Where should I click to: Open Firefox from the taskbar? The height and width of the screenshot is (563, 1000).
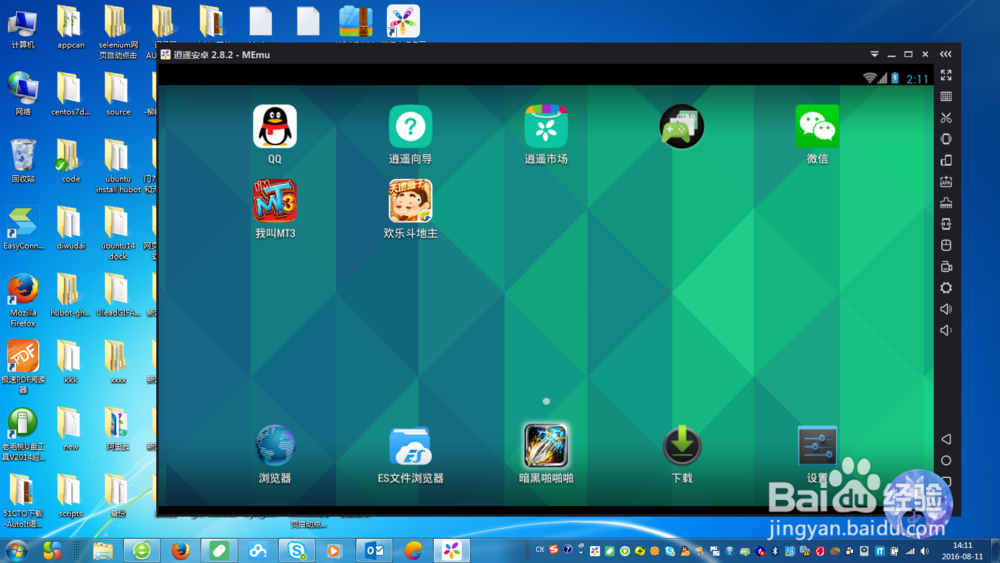click(180, 550)
